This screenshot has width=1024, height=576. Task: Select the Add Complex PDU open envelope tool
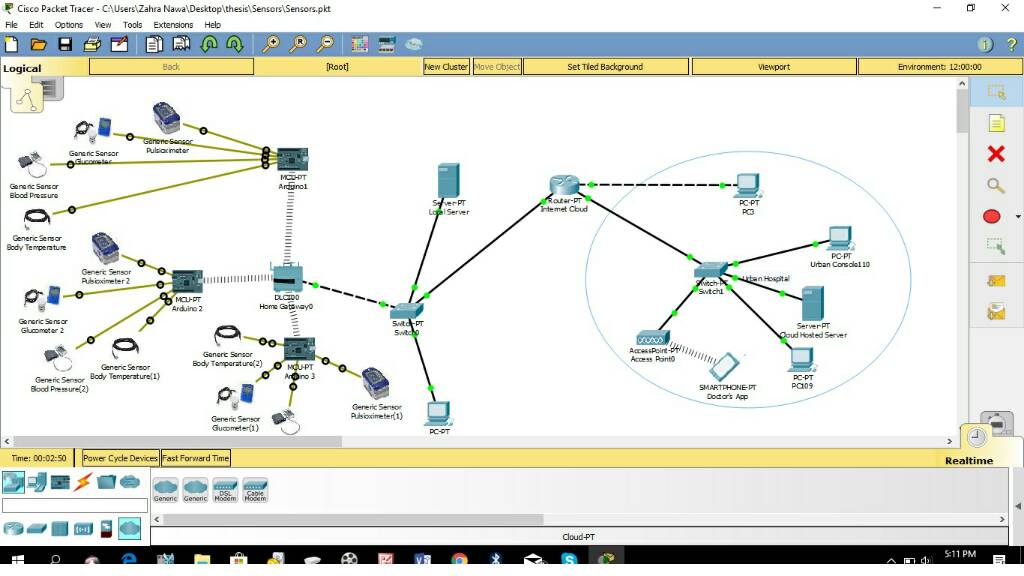click(x=996, y=312)
